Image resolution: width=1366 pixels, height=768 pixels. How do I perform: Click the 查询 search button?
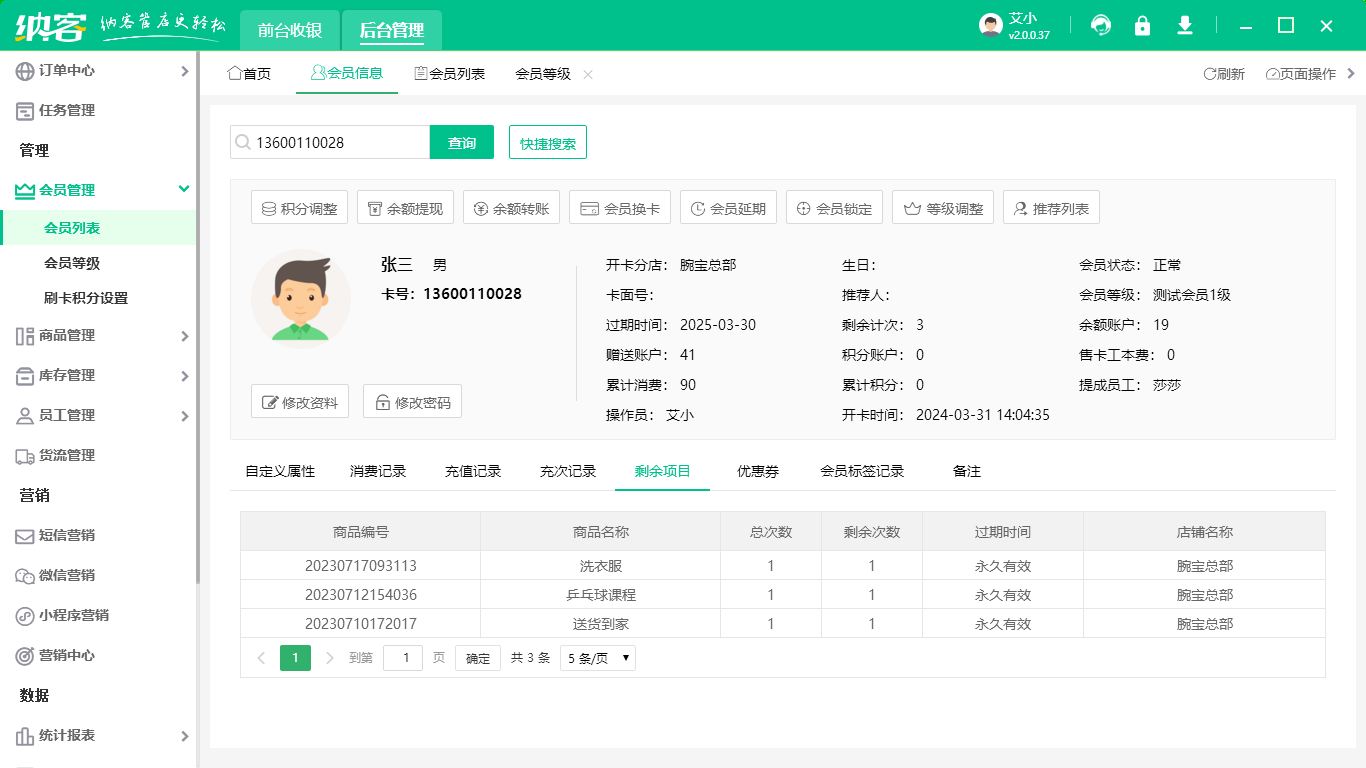click(x=462, y=143)
